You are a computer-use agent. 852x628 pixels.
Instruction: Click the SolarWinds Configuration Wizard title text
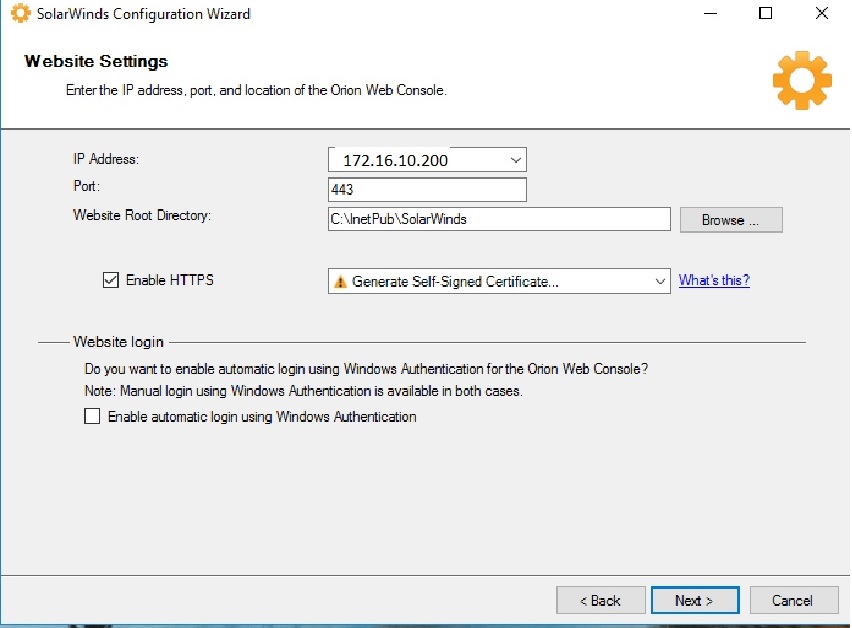click(x=143, y=14)
